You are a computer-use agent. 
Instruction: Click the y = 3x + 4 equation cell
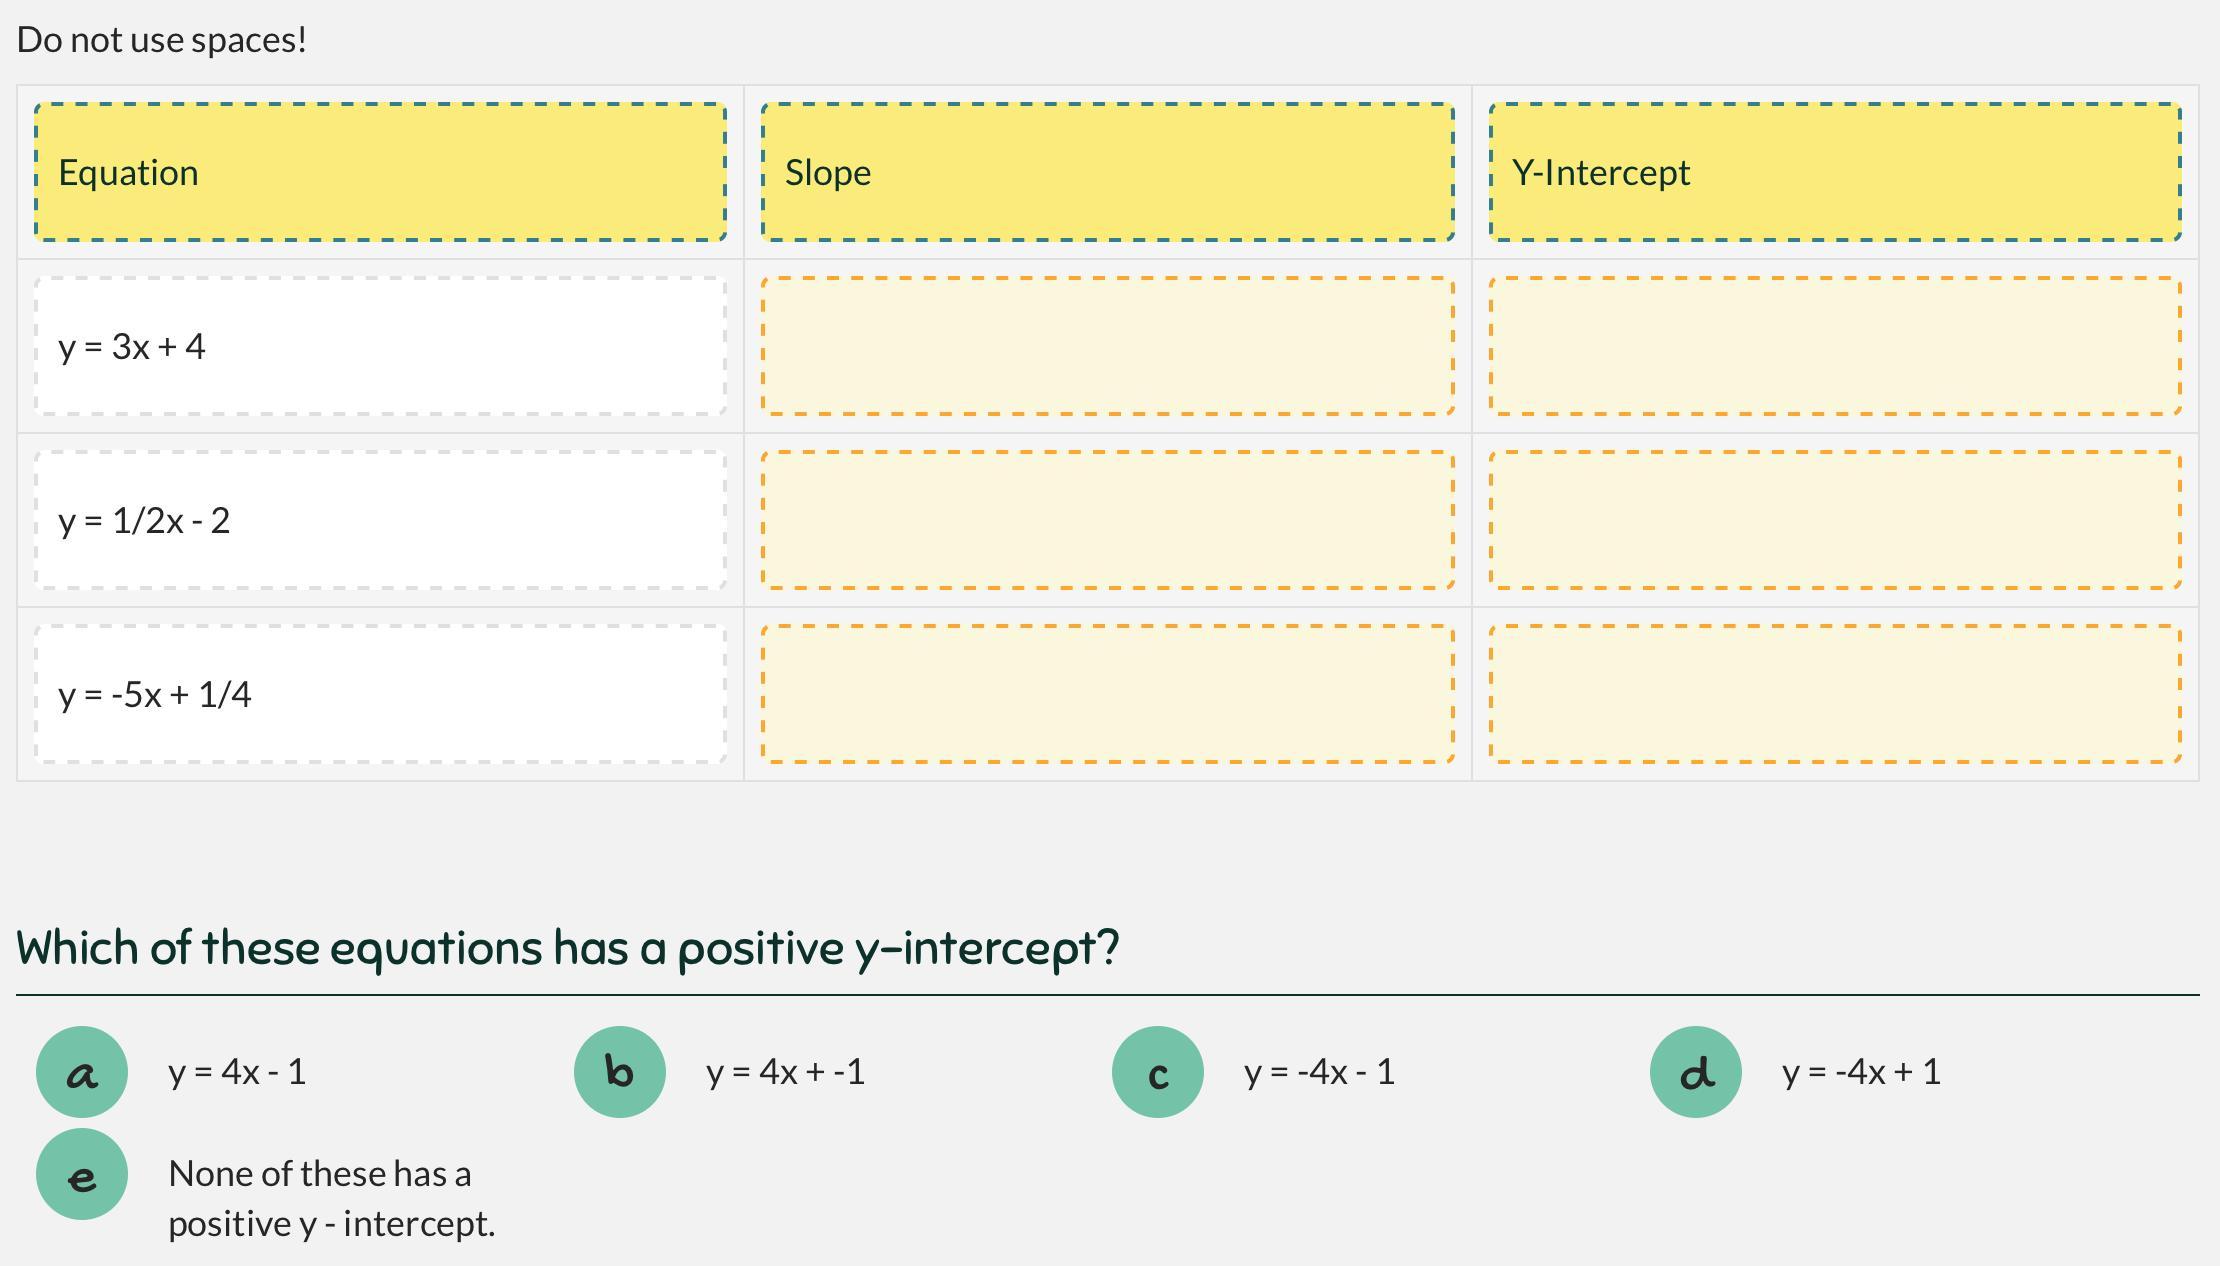[380, 346]
